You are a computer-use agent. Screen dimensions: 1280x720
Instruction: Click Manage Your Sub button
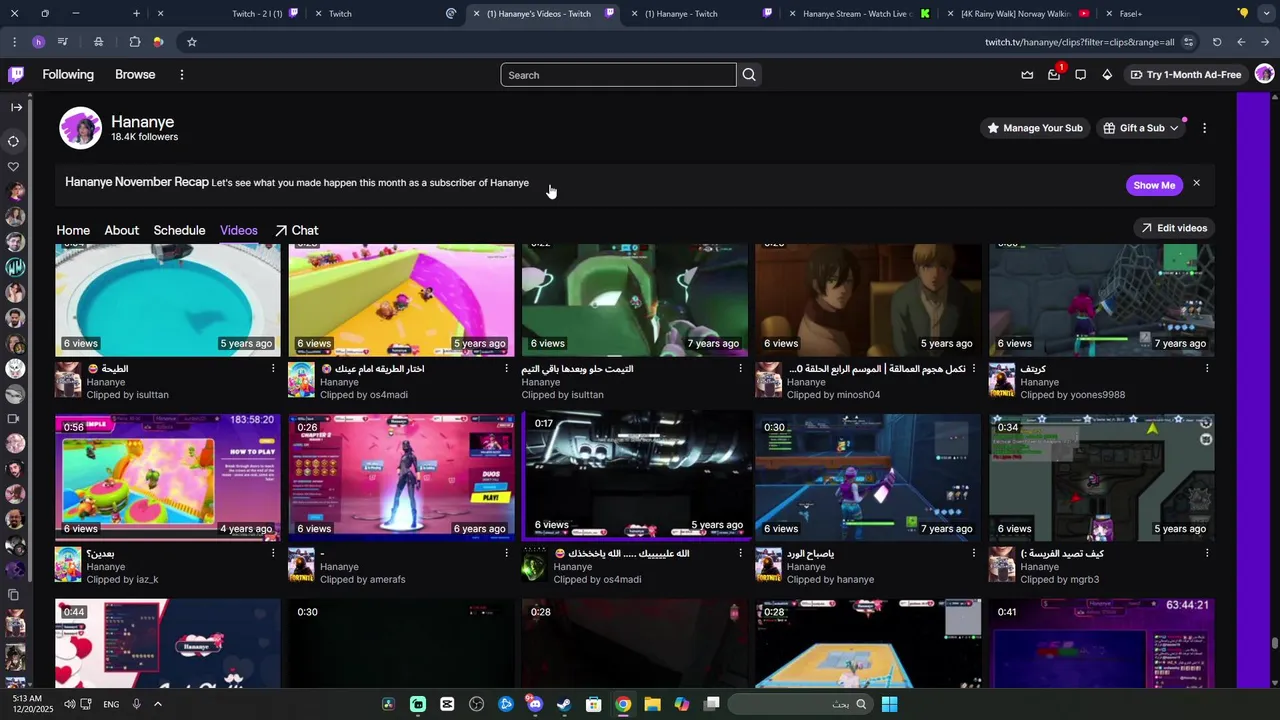[x=1035, y=128]
